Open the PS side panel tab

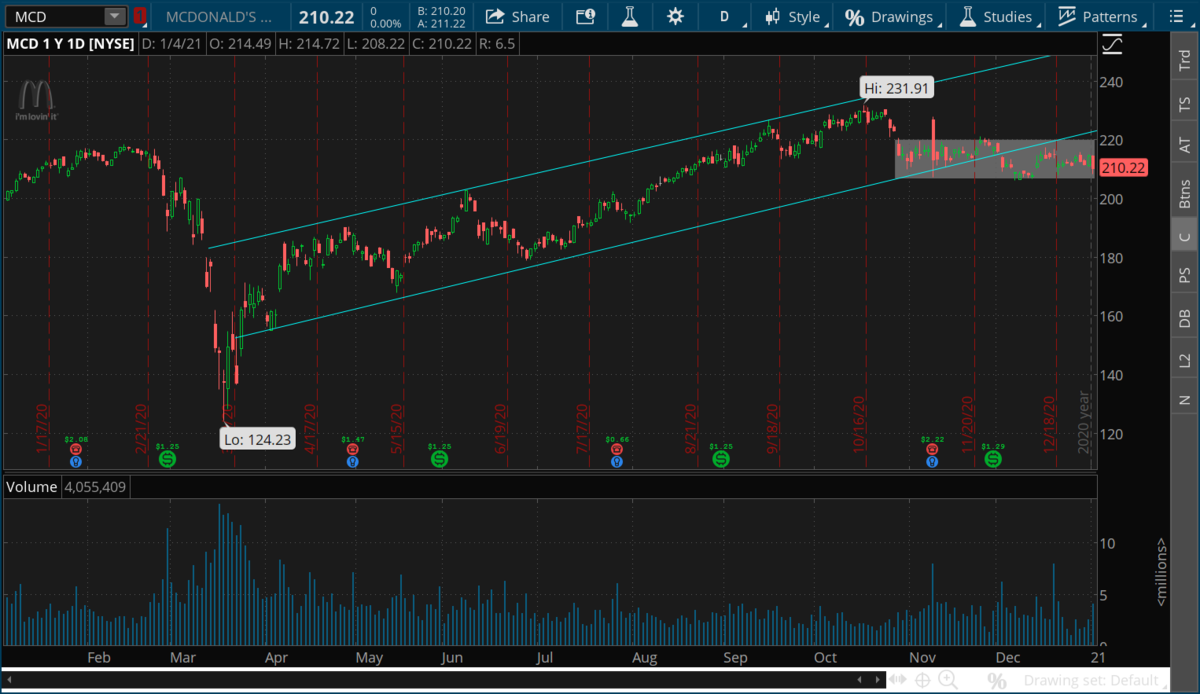click(x=1185, y=275)
